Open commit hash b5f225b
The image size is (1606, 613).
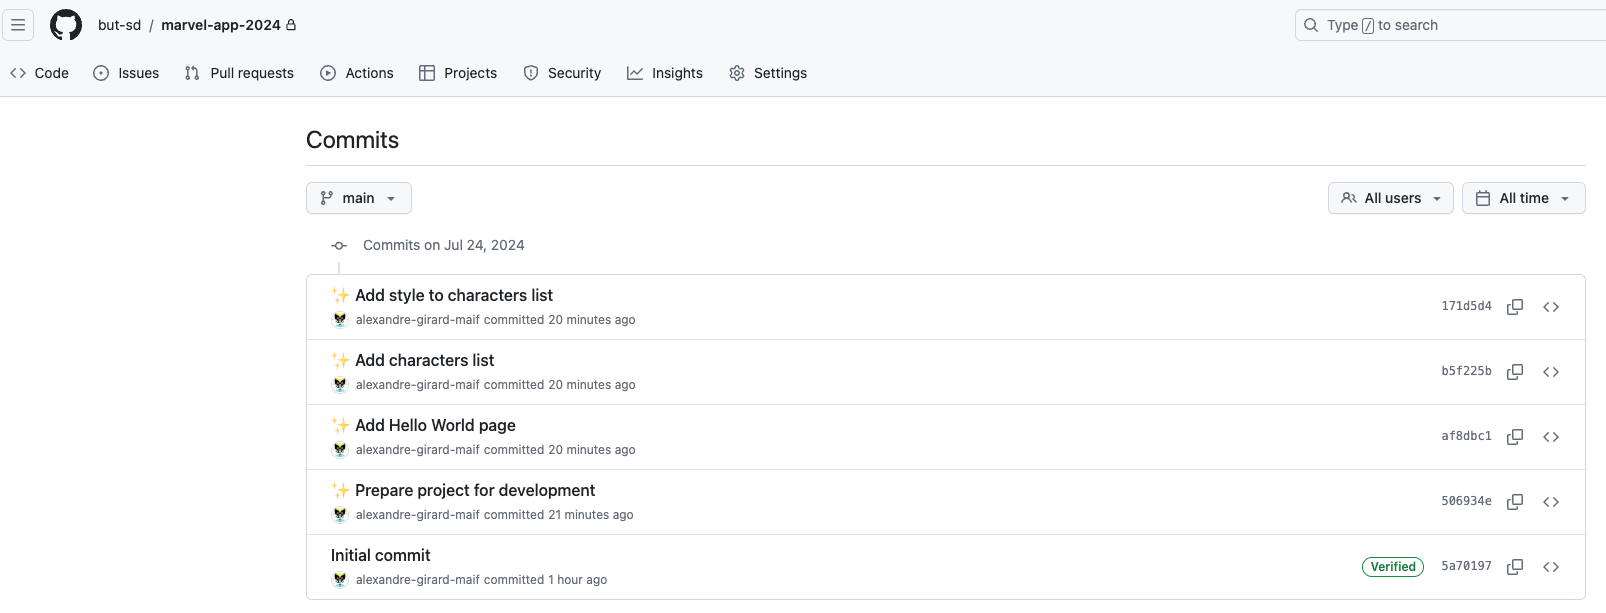click(x=1466, y=371)
